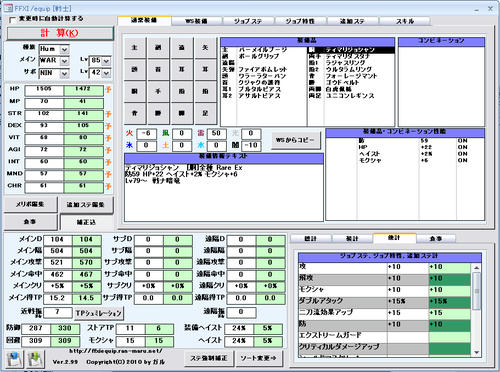Click the job stats list scrollbar down arrow
The image size is (500, 372).
[476, 352]
